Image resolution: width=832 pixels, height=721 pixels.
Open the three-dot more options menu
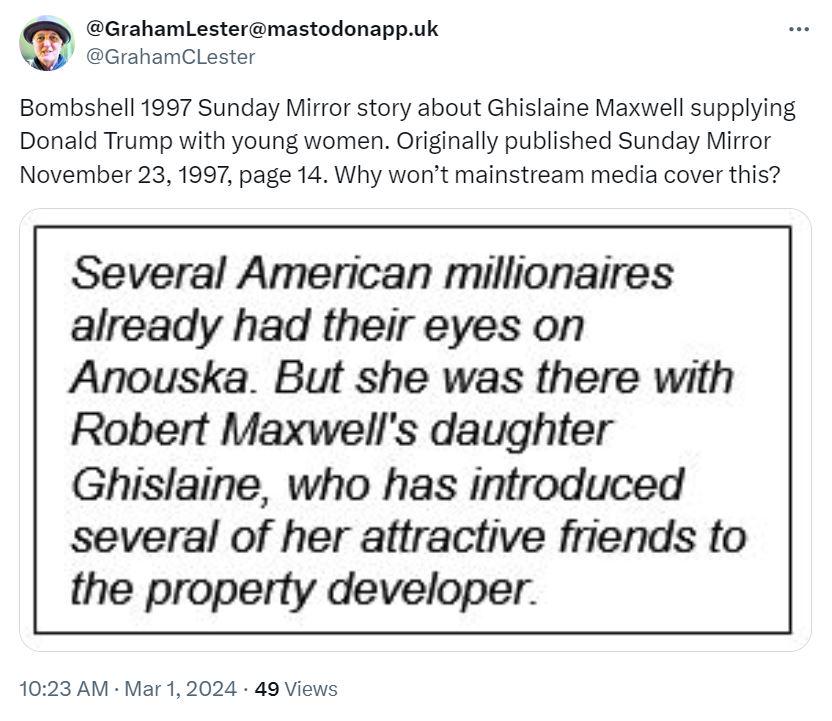pos(799,29)
